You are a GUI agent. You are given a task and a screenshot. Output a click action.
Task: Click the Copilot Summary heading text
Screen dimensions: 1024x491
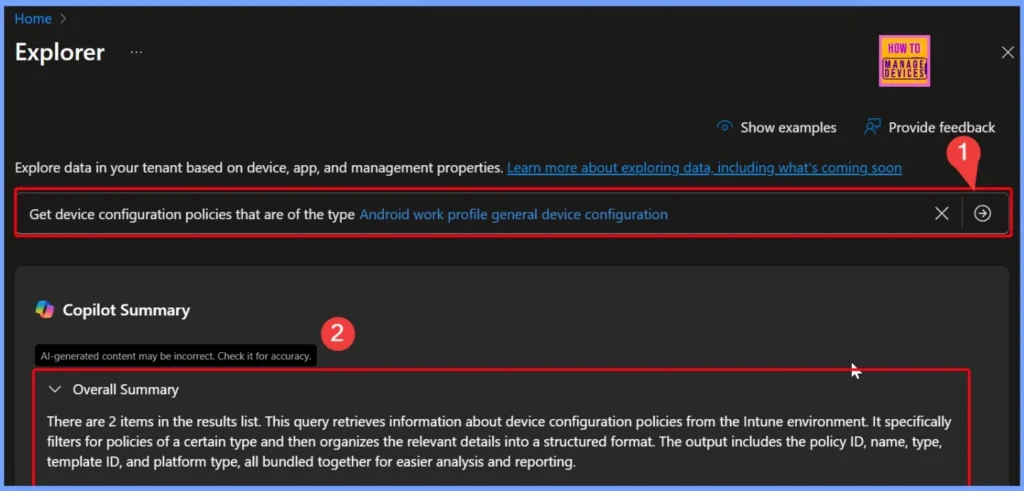[x=126, y=310]
